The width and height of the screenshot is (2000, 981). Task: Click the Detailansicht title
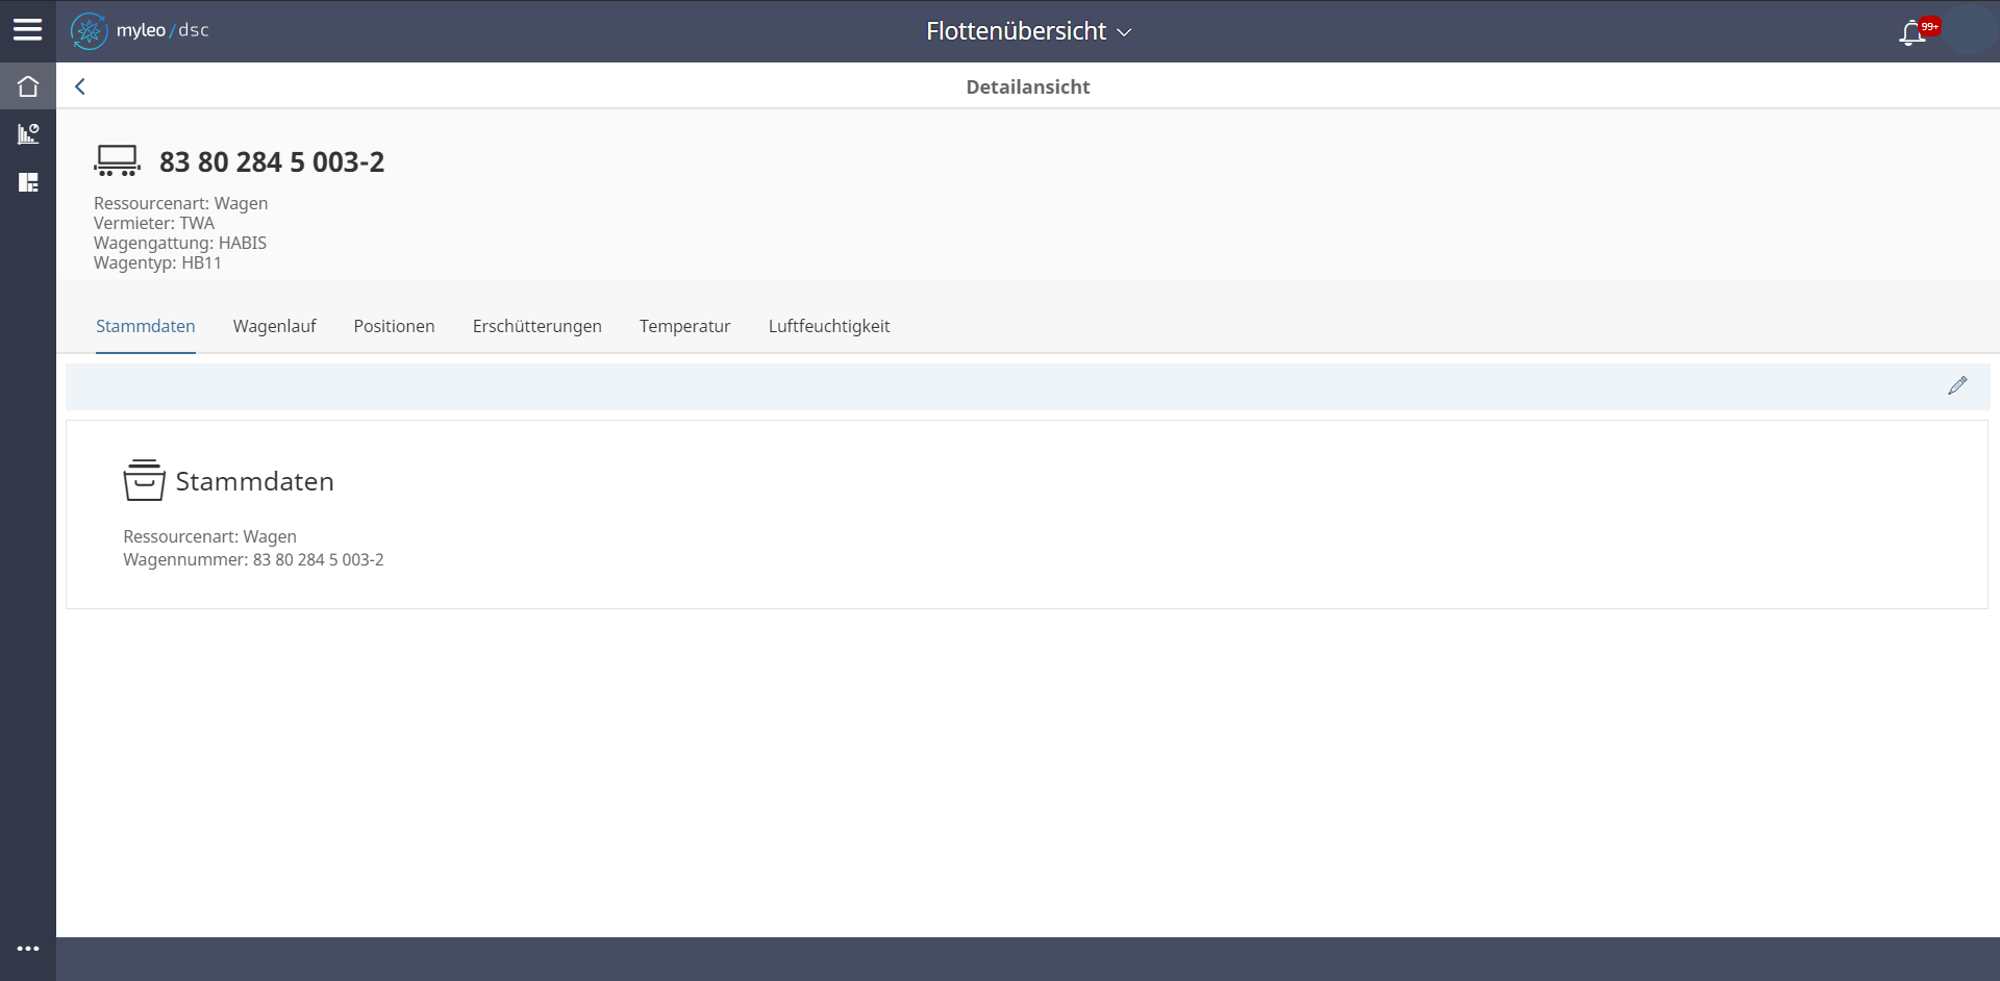pos(1028,87)
